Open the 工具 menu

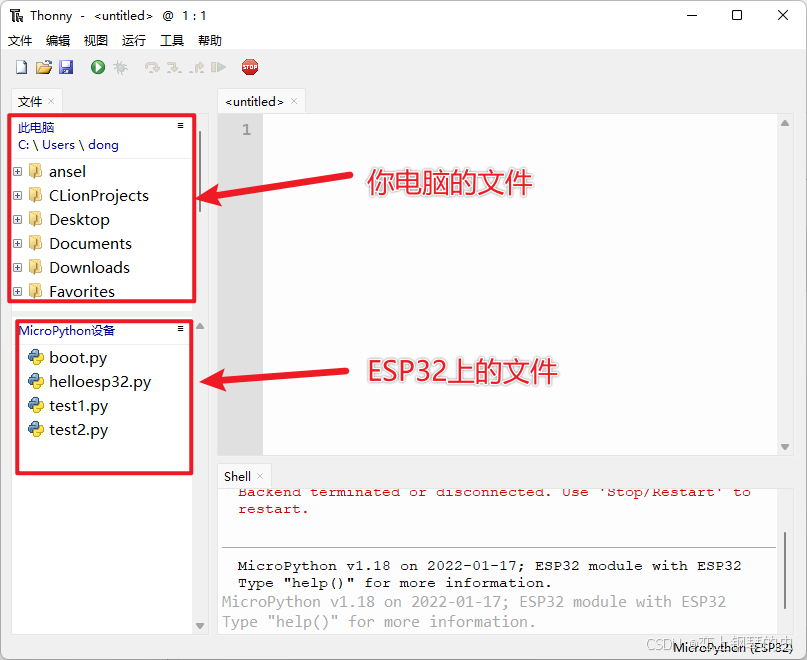pos(172,40)
